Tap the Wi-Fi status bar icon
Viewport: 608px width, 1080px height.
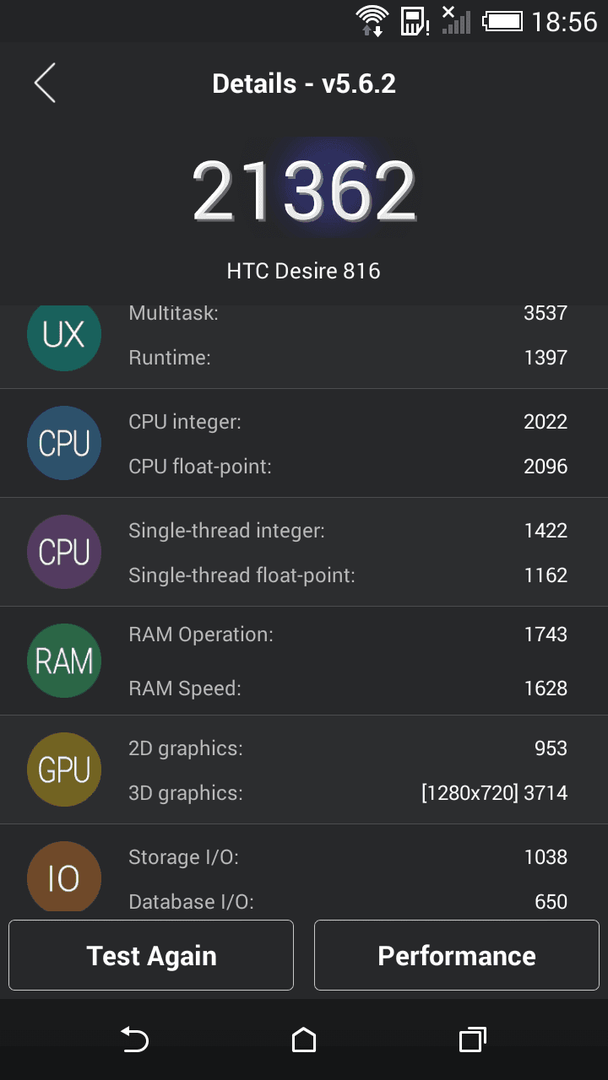372,21
